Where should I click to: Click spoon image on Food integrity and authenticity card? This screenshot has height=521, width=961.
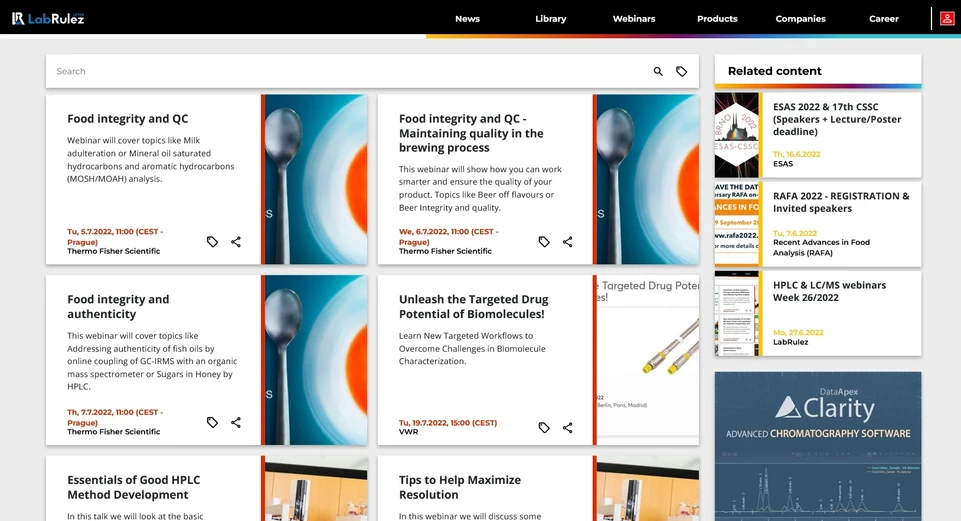click(x=316, y=360)
